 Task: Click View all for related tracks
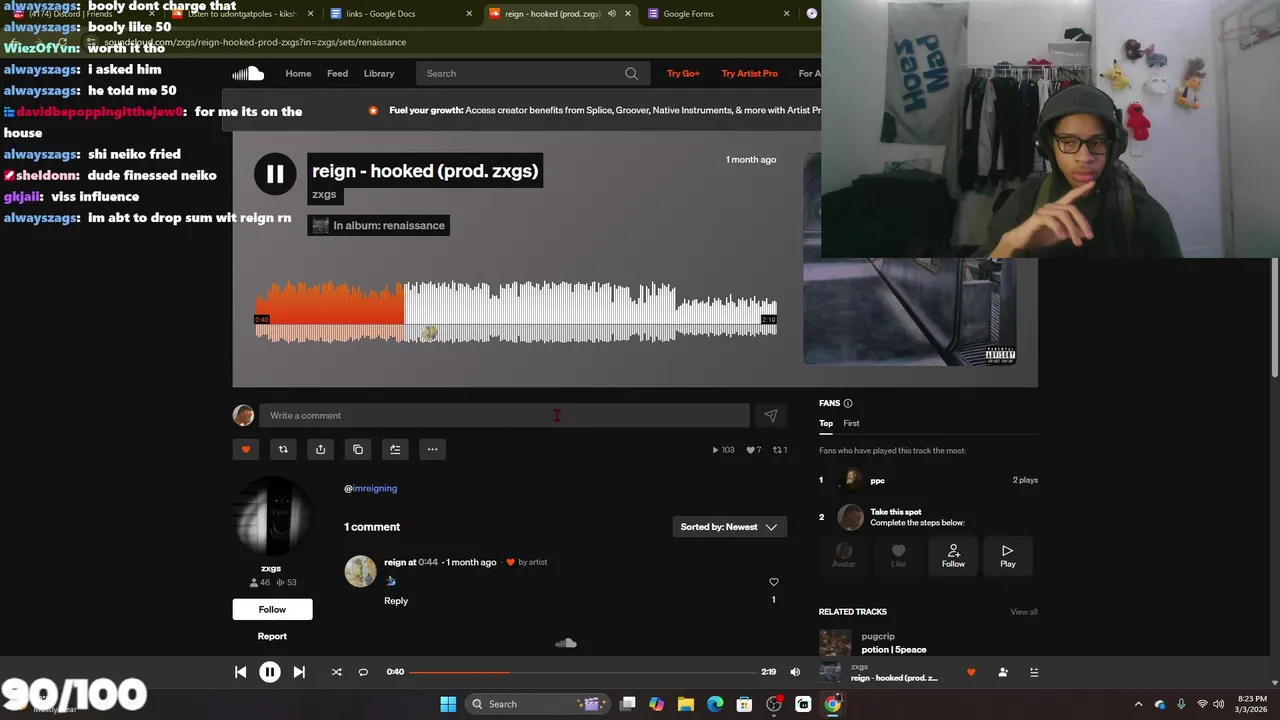(x=1023, y=612)
